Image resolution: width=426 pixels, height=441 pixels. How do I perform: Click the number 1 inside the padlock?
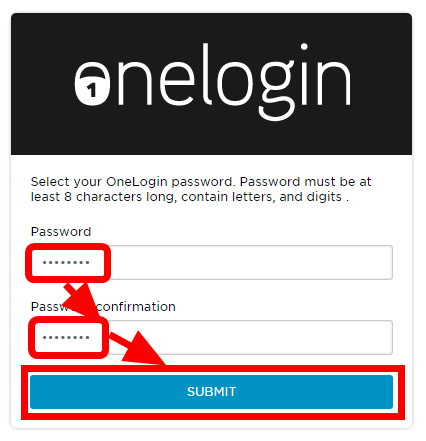[91, 90]
